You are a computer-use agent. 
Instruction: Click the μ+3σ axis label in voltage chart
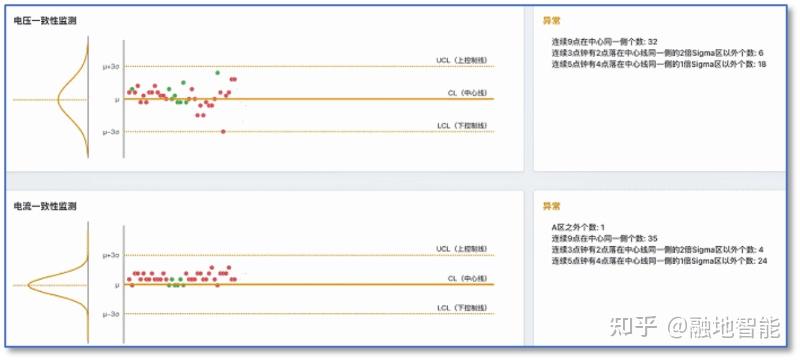(x=111, y=66)
